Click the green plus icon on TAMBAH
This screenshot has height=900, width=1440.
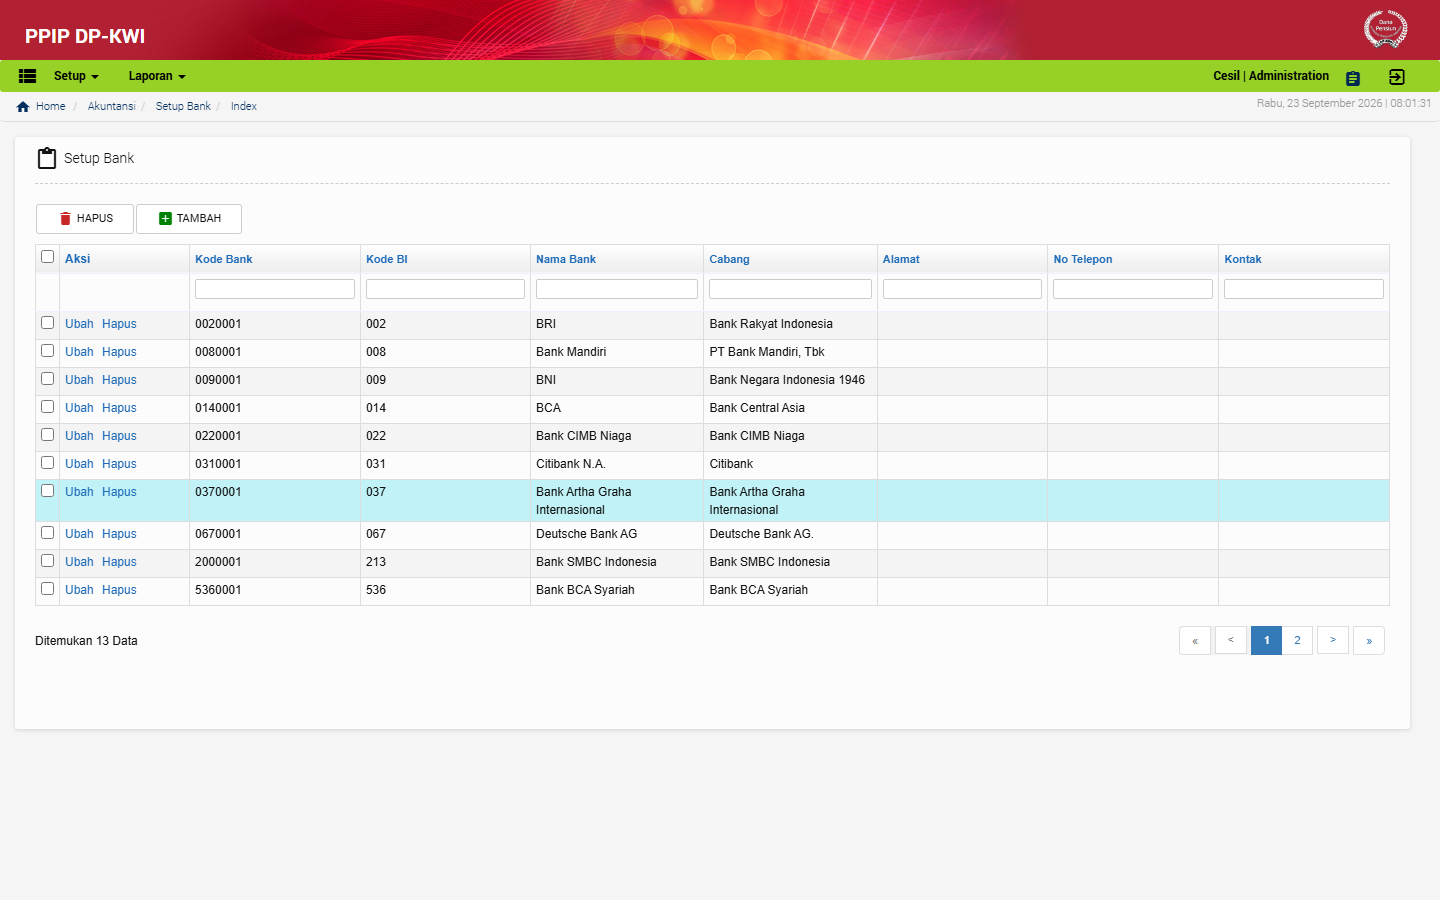click(x=166, y=218)
